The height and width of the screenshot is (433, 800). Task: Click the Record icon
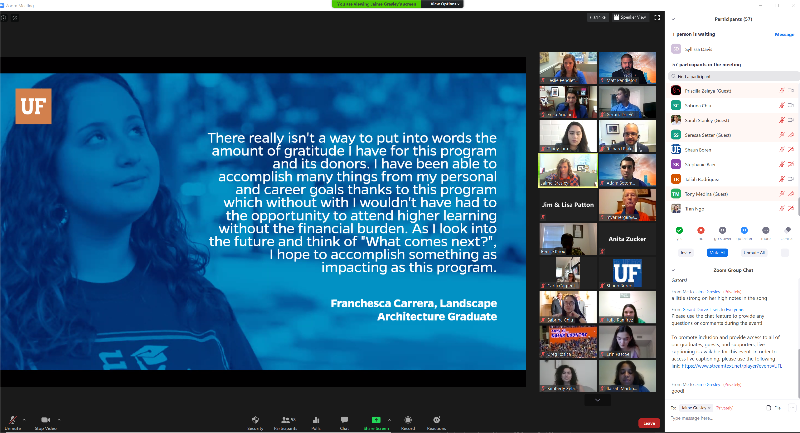coord(408,422)
